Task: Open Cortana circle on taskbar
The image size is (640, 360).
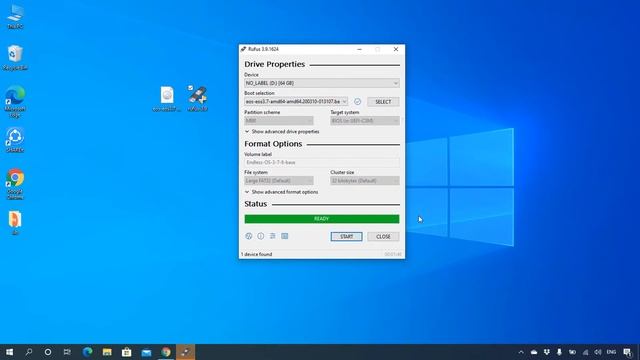Action: click(48, 352)
